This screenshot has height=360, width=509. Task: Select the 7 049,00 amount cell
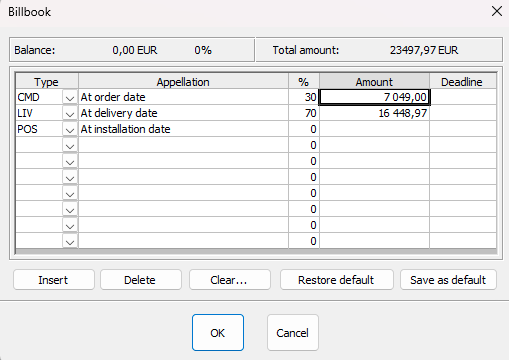[374, 97]
